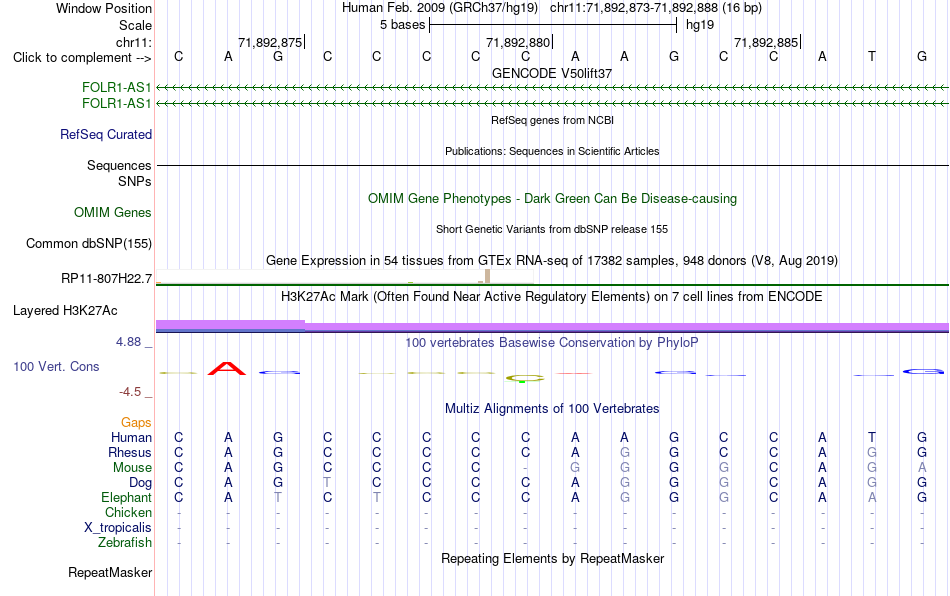This screenshot has width=950, height=596.
Task: Click the OMIM Genes track label
Action: tap(113, 213)
